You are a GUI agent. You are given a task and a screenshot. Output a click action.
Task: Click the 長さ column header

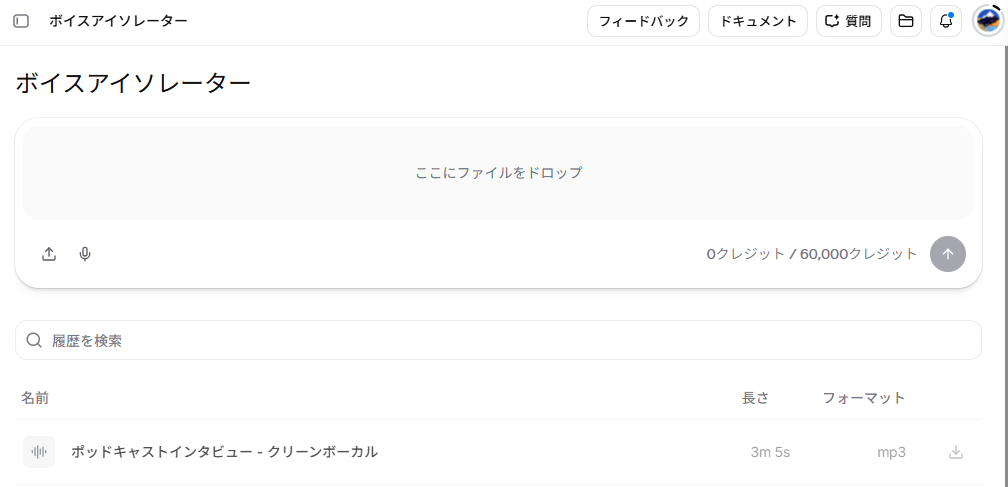pos(755,398)
